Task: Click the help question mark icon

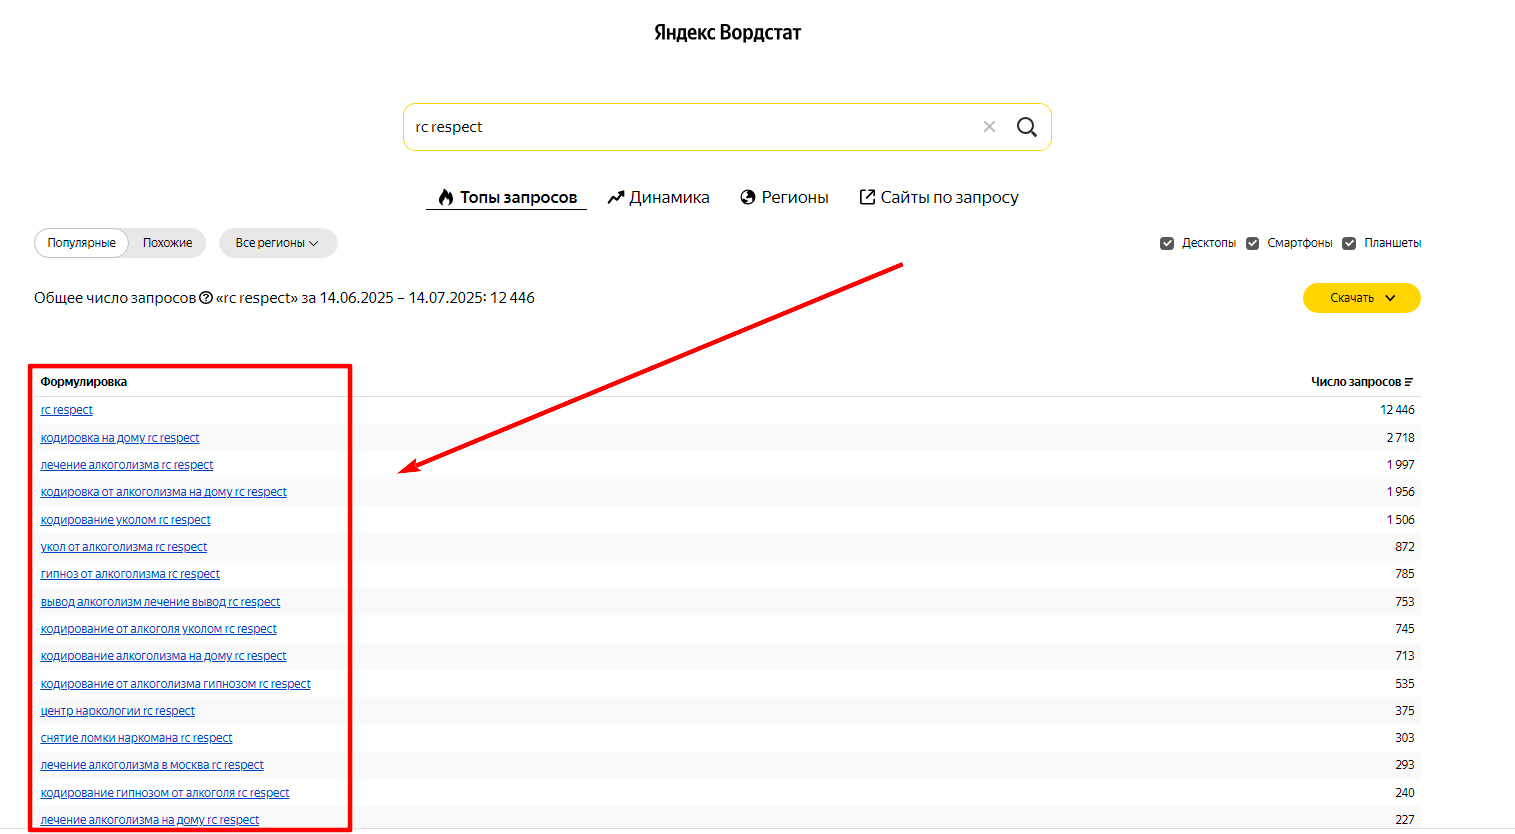Action: coord(206,298)
